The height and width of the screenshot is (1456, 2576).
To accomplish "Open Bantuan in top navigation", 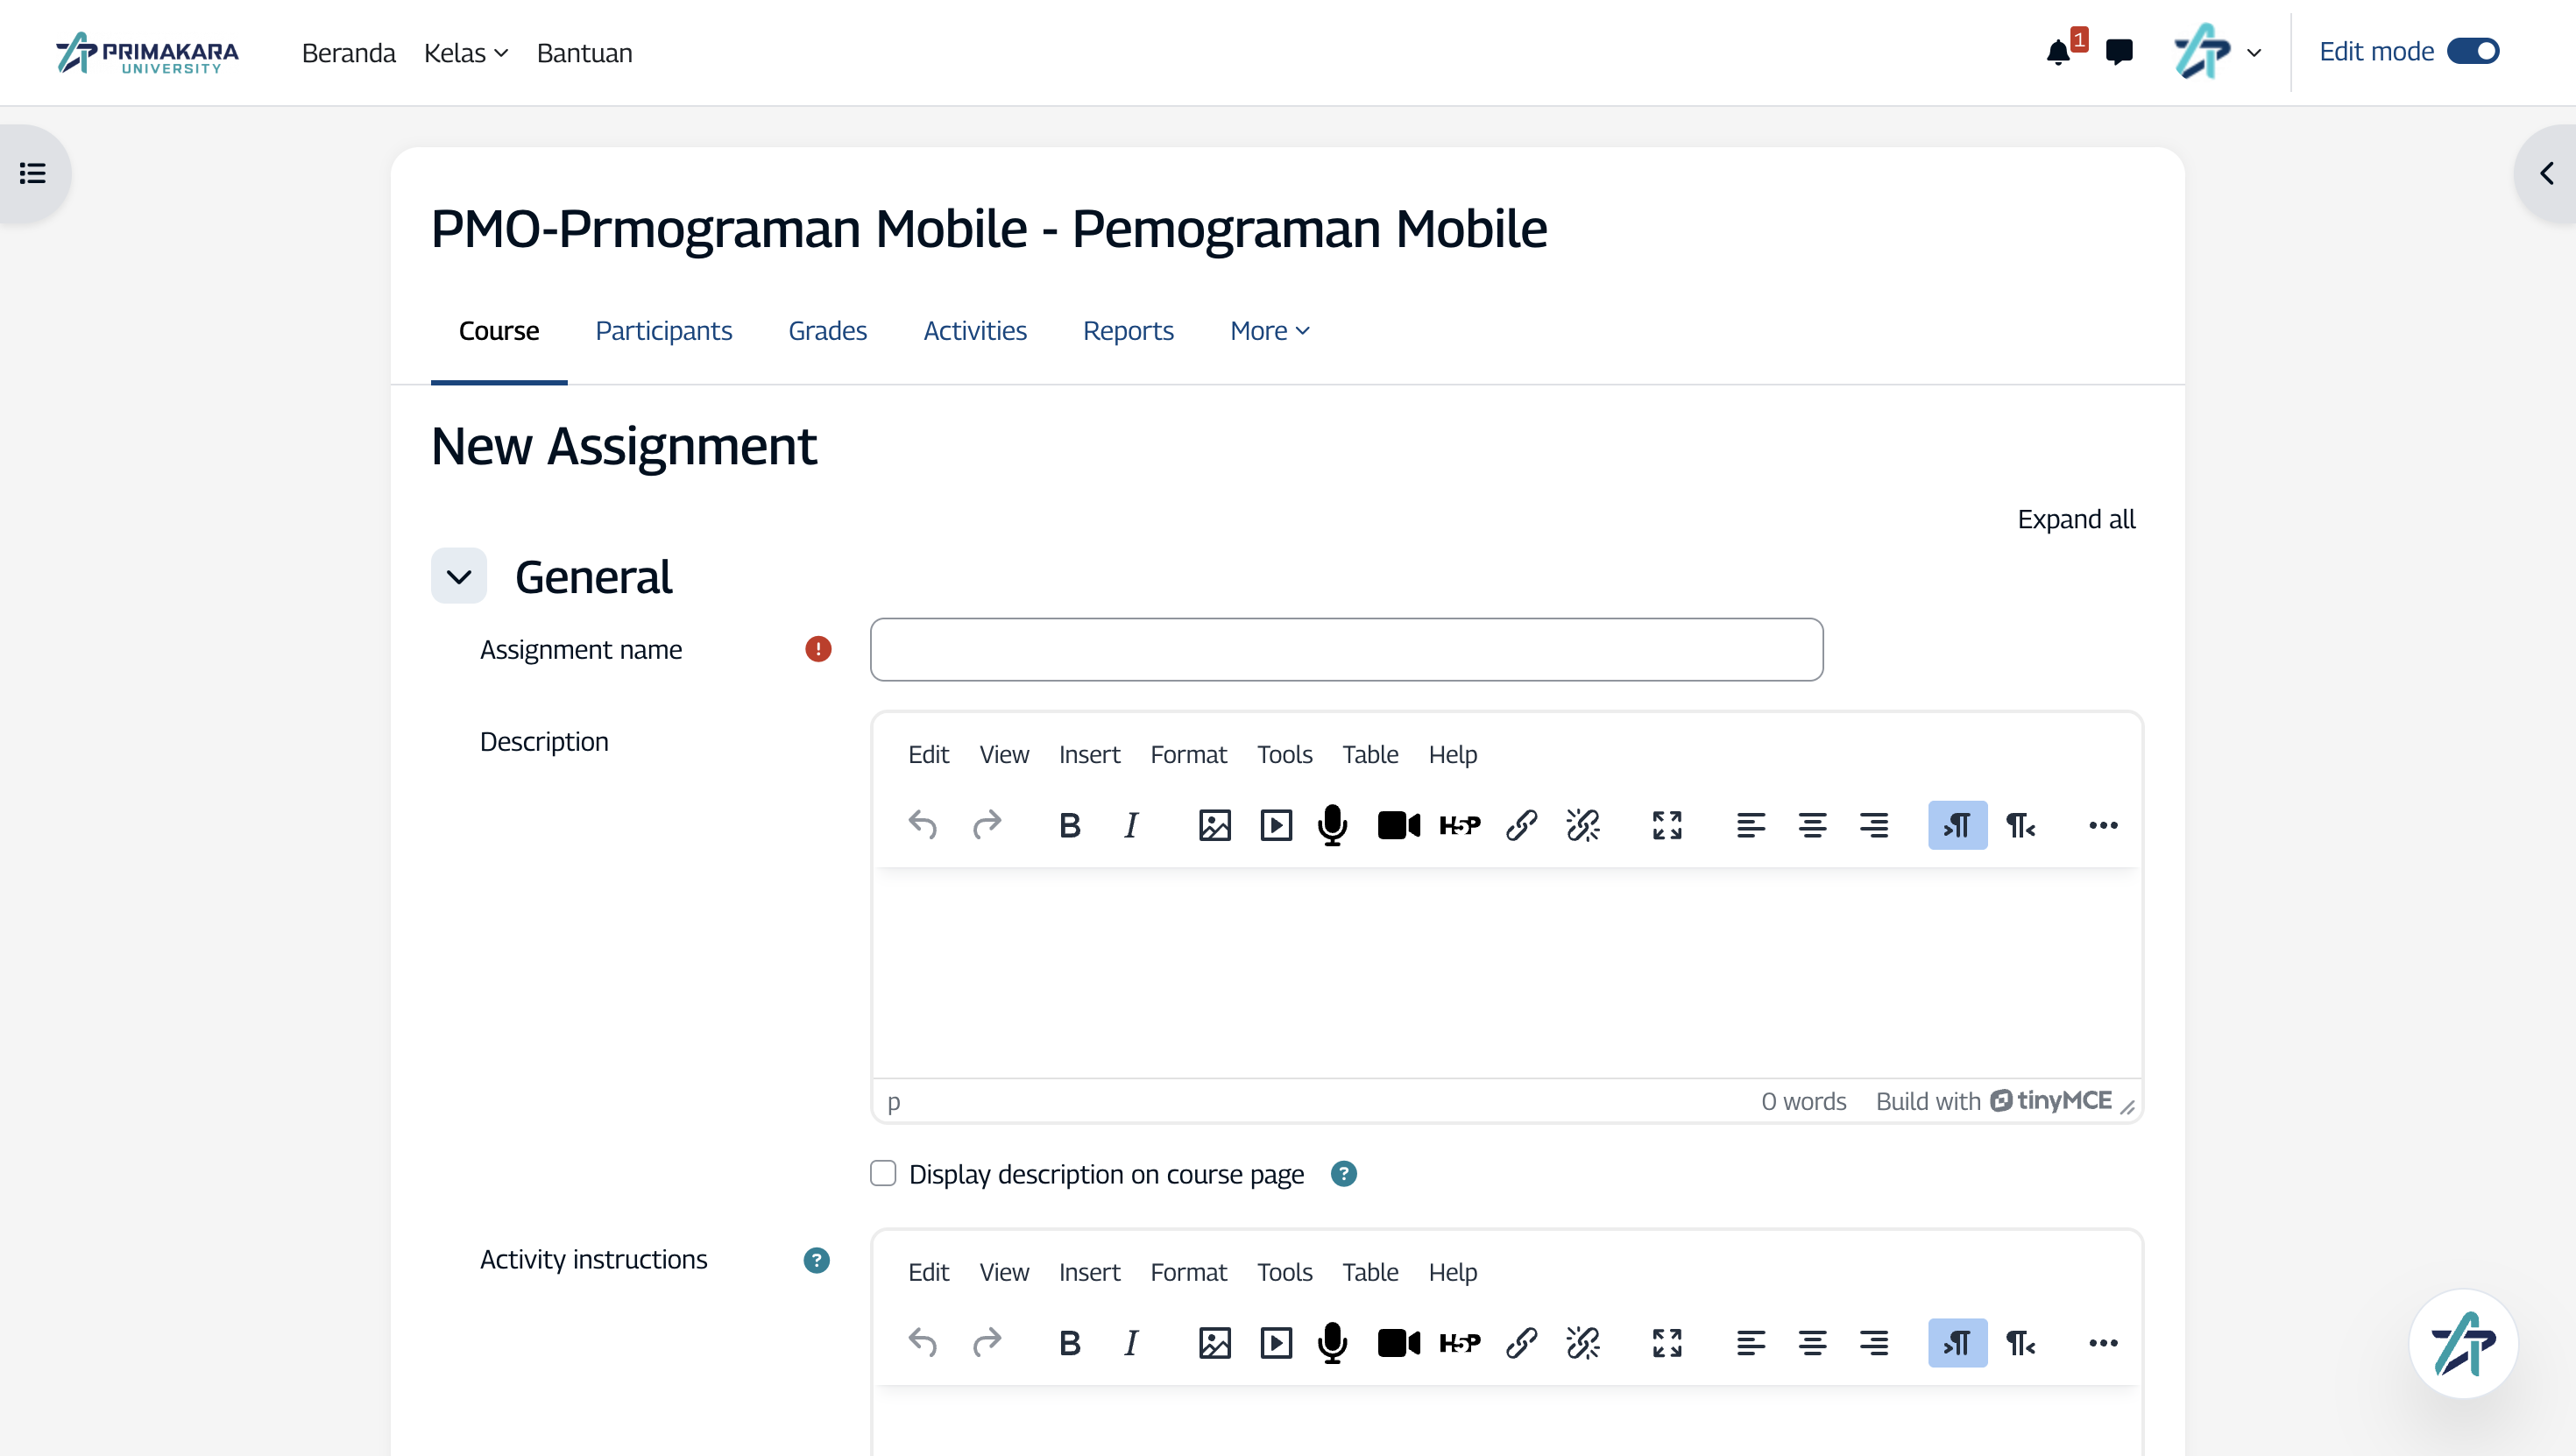I will point(584,53).
